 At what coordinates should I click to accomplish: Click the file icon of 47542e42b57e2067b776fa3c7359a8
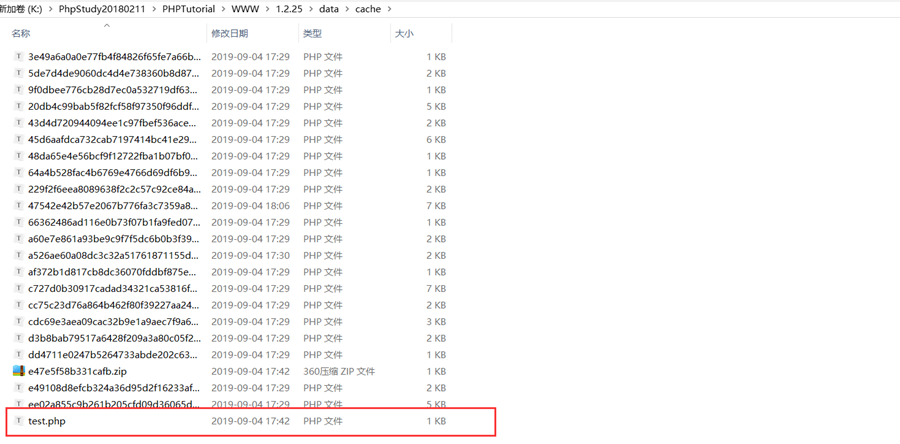(x=18, y=206)
